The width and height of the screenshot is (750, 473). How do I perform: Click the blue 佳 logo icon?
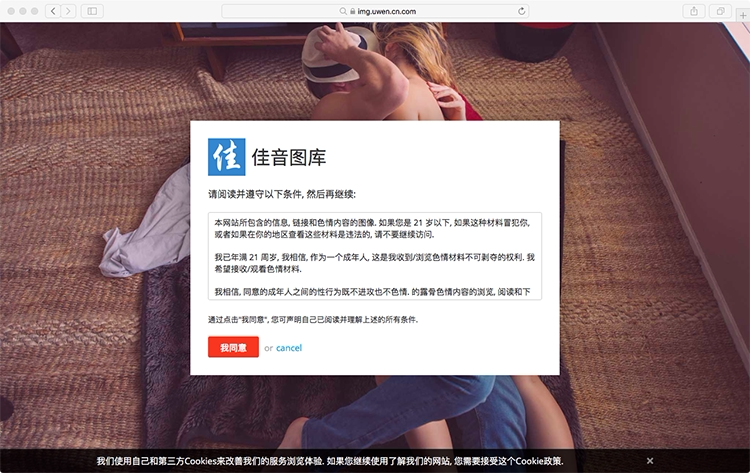[x=227, y=157]
